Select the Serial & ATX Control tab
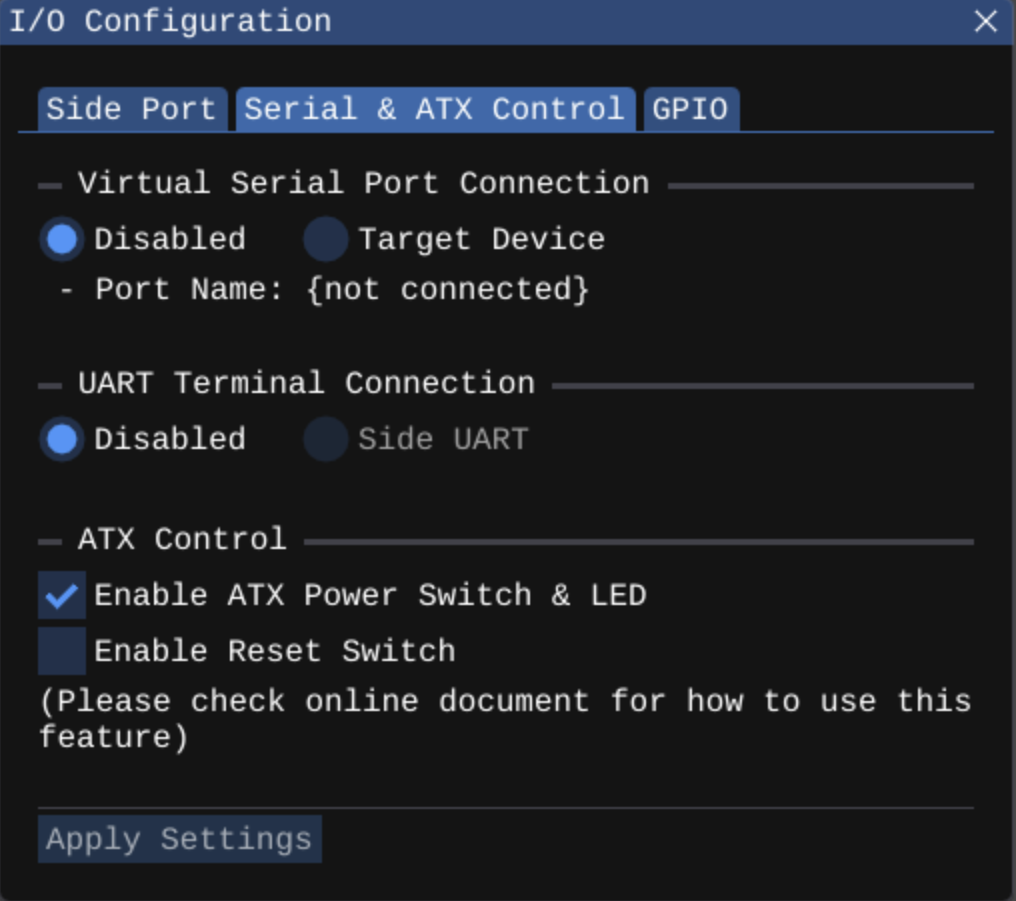Image resolution: width=1016 pixels, height=901 pixels. (434, 109)
